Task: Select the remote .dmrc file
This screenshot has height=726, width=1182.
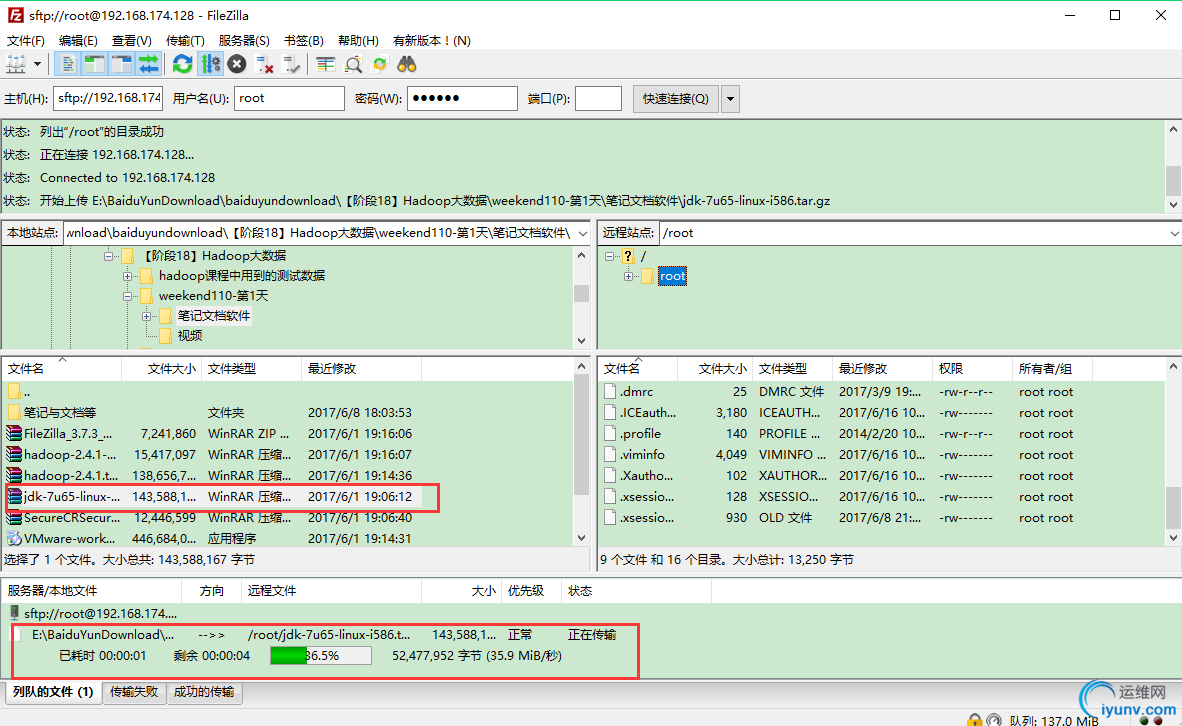Action: click(883, 392)
